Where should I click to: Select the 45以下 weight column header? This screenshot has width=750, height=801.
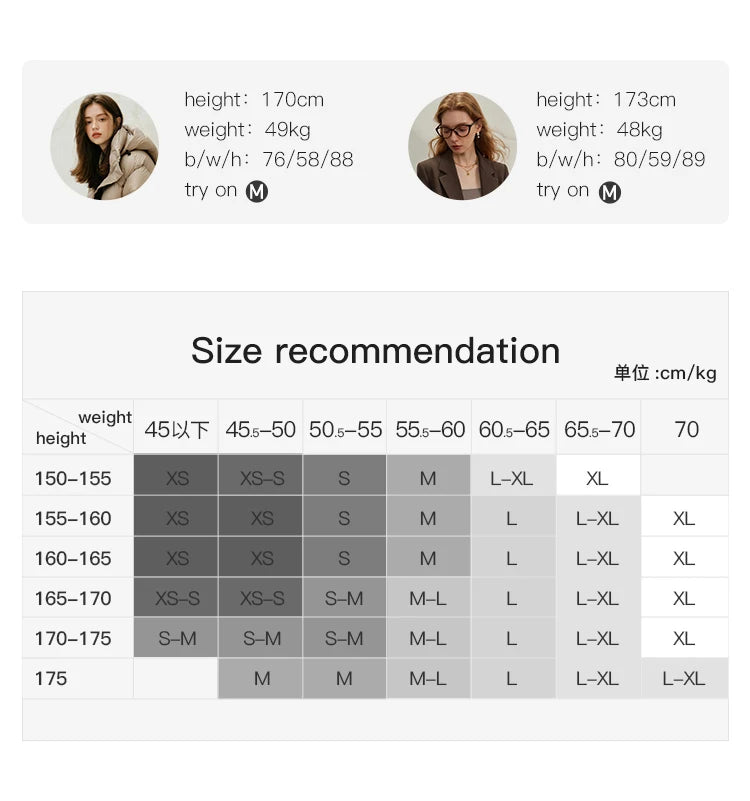[x=176, y=430]
